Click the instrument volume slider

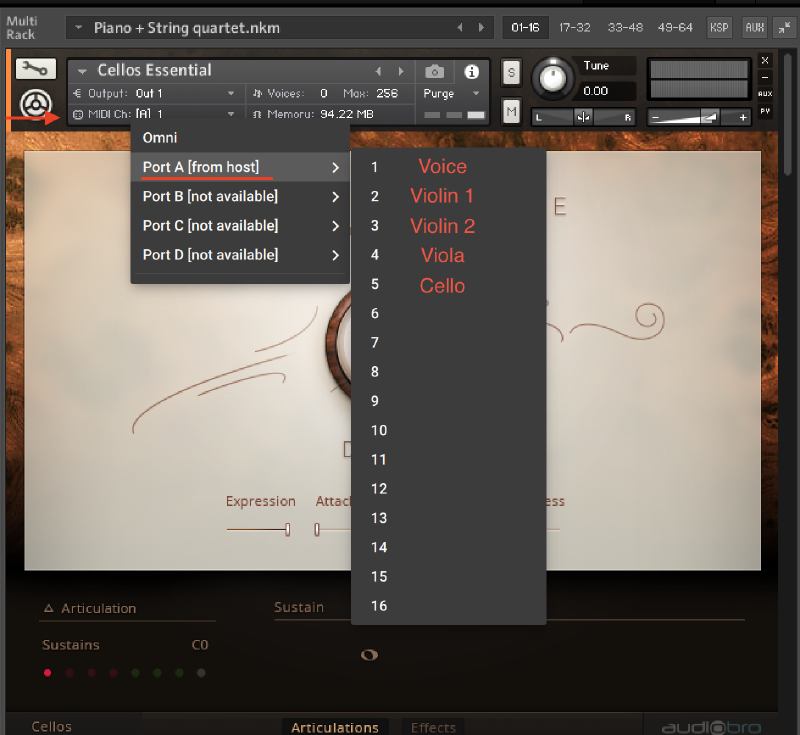coord(698,117)
